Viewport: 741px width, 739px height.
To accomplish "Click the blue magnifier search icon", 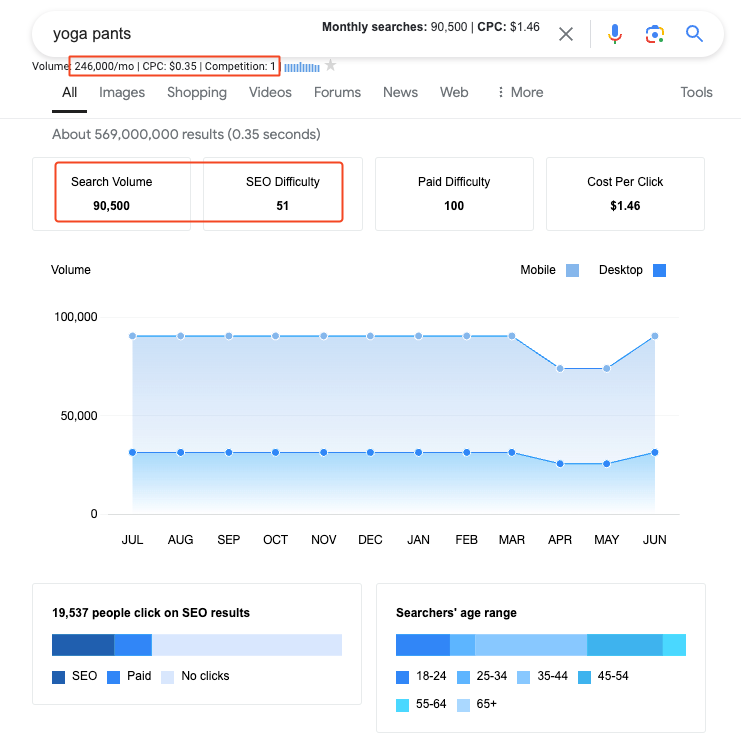I will (694, 34).
